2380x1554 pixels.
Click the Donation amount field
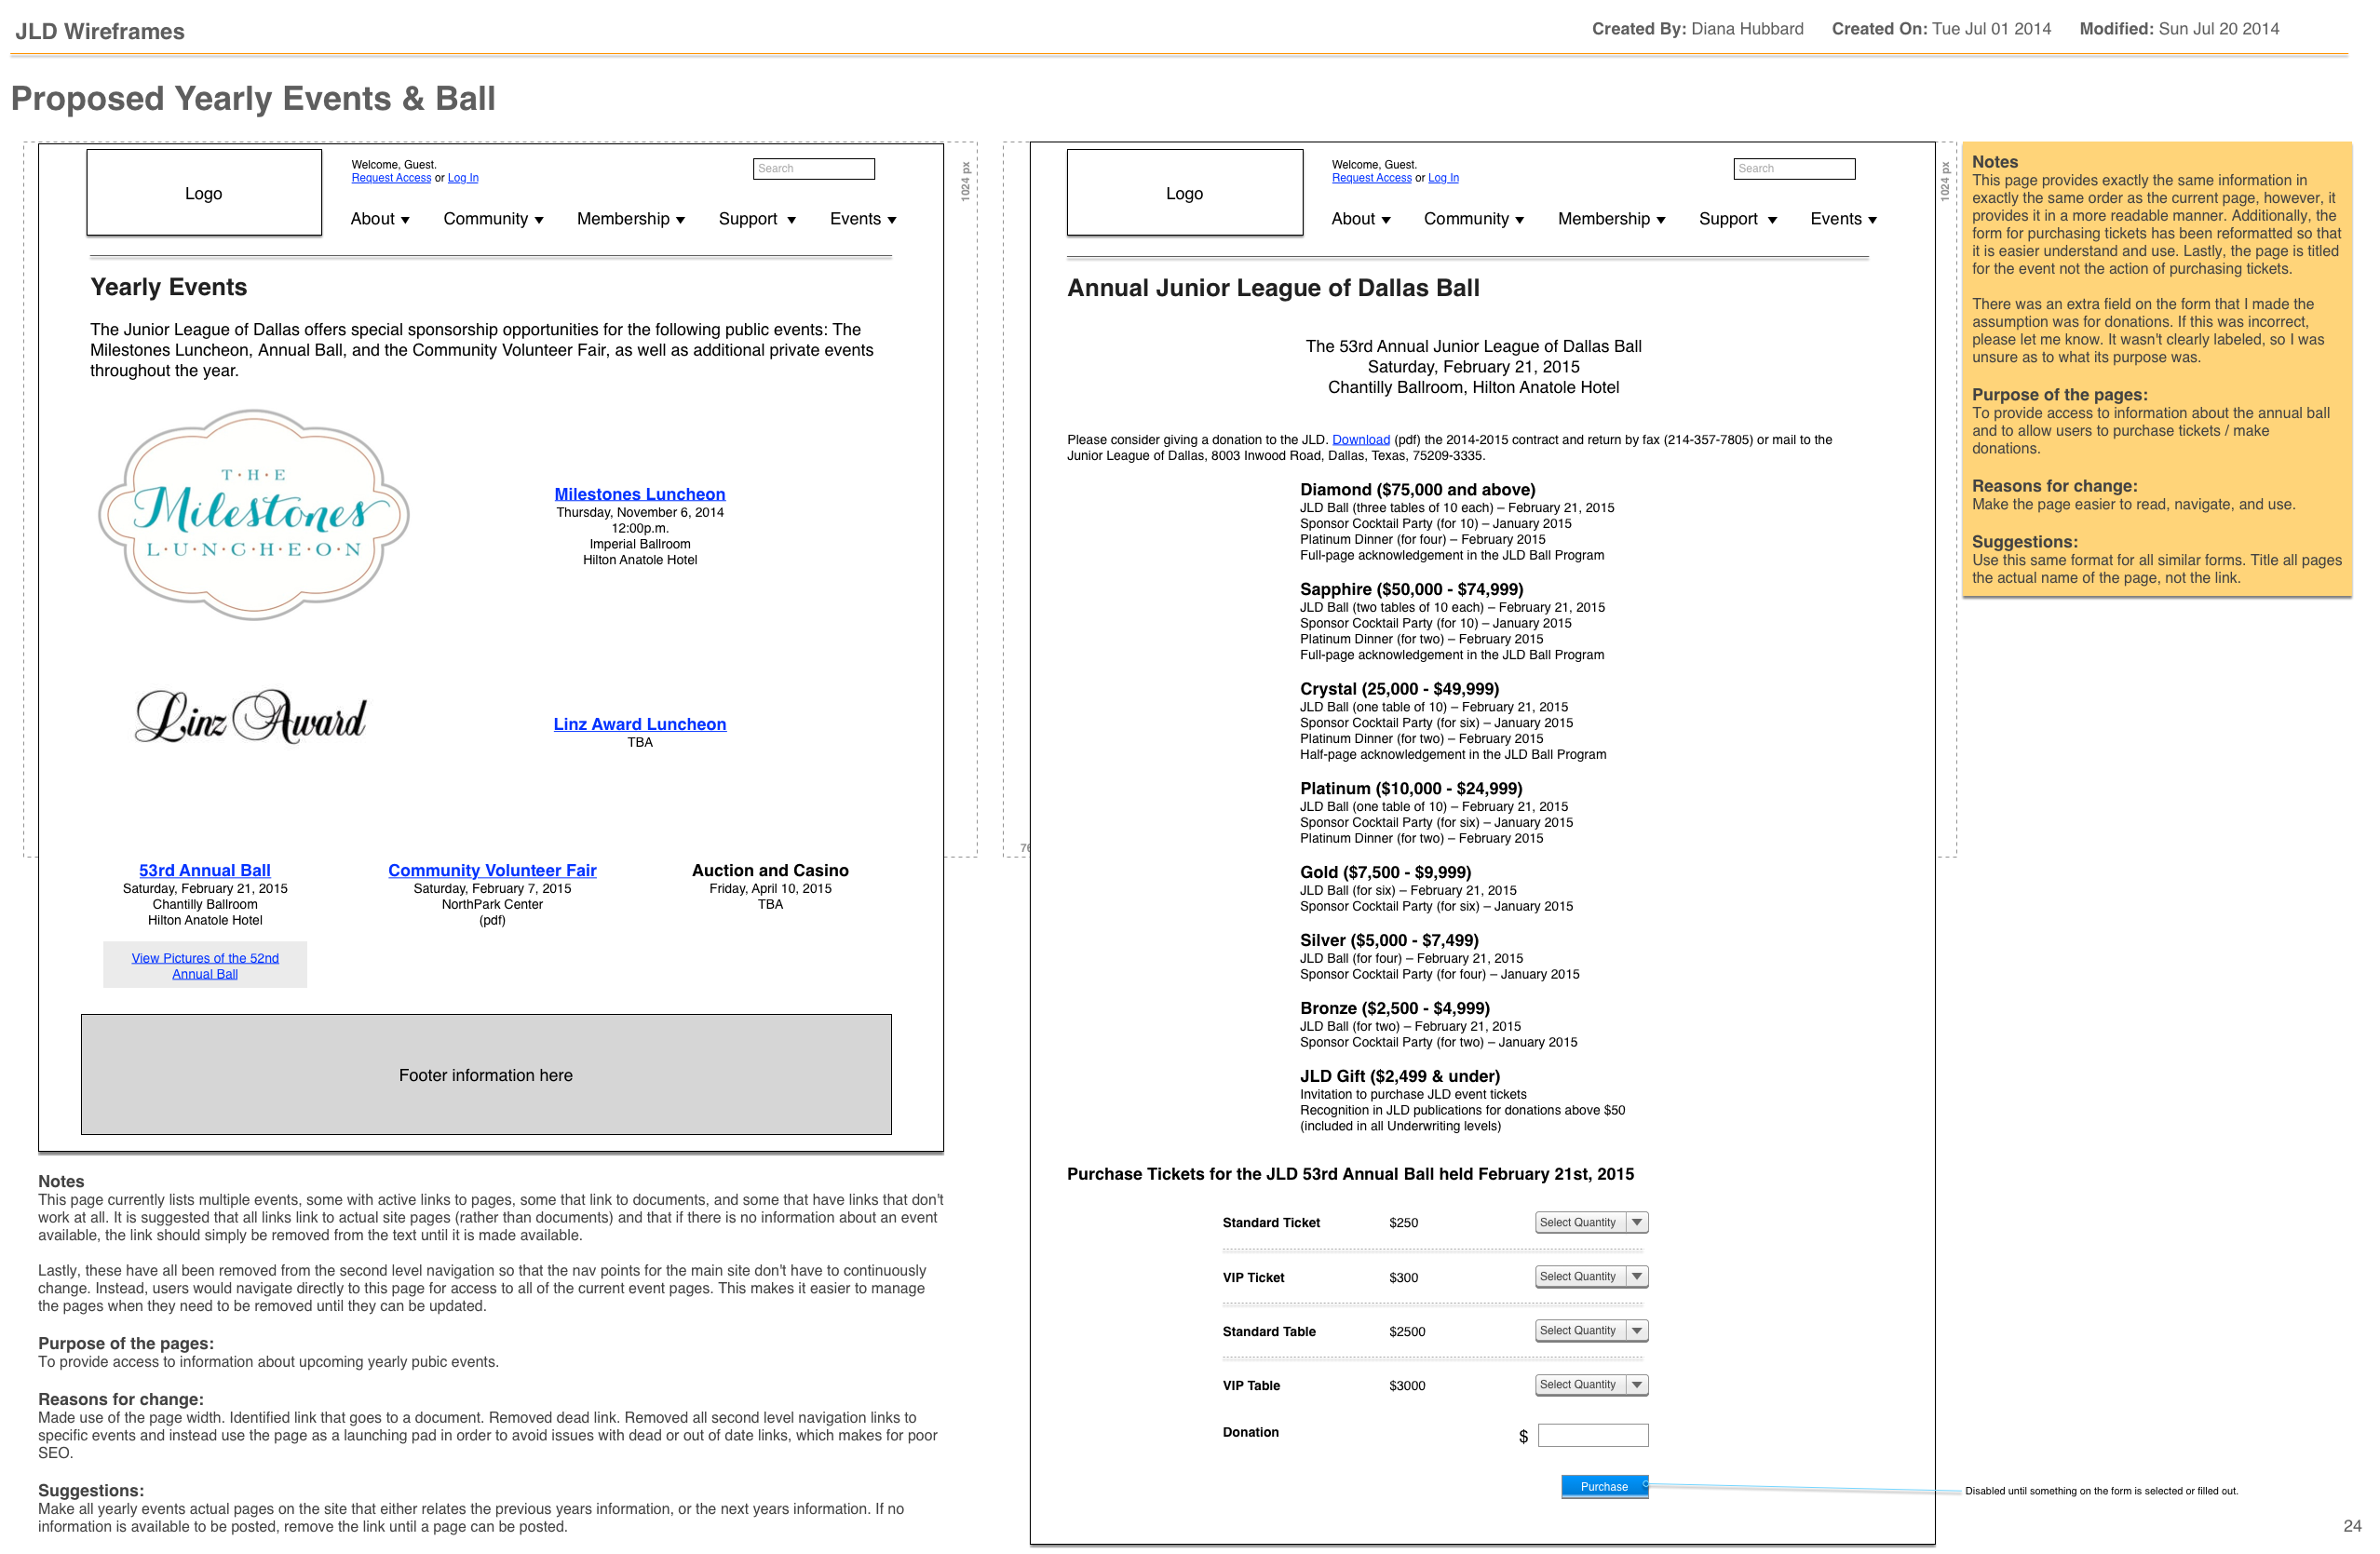coord(1593,1436)
